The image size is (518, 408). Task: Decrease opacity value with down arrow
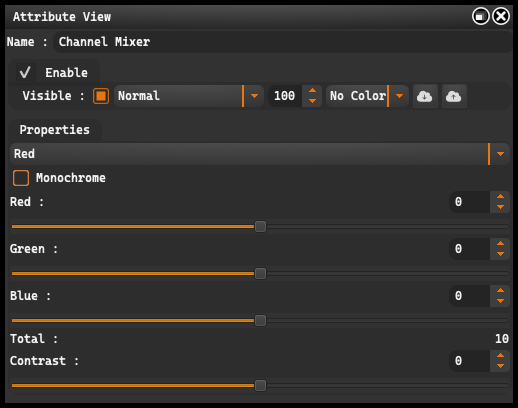(x=312, y=101)
